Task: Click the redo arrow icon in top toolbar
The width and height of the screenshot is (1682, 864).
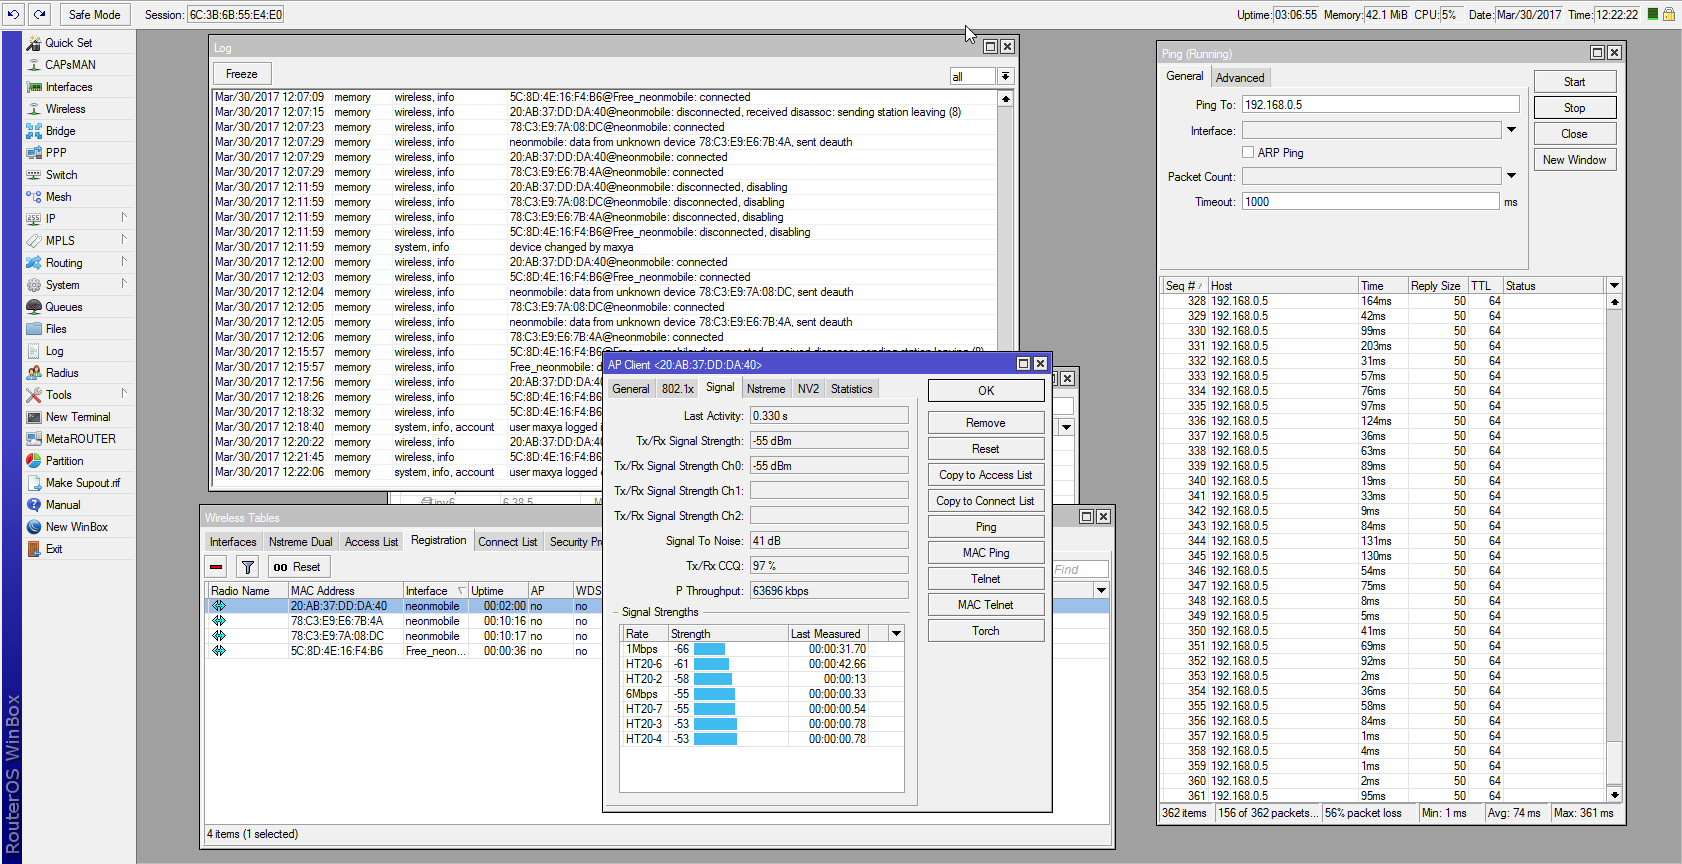Action: 39,14
